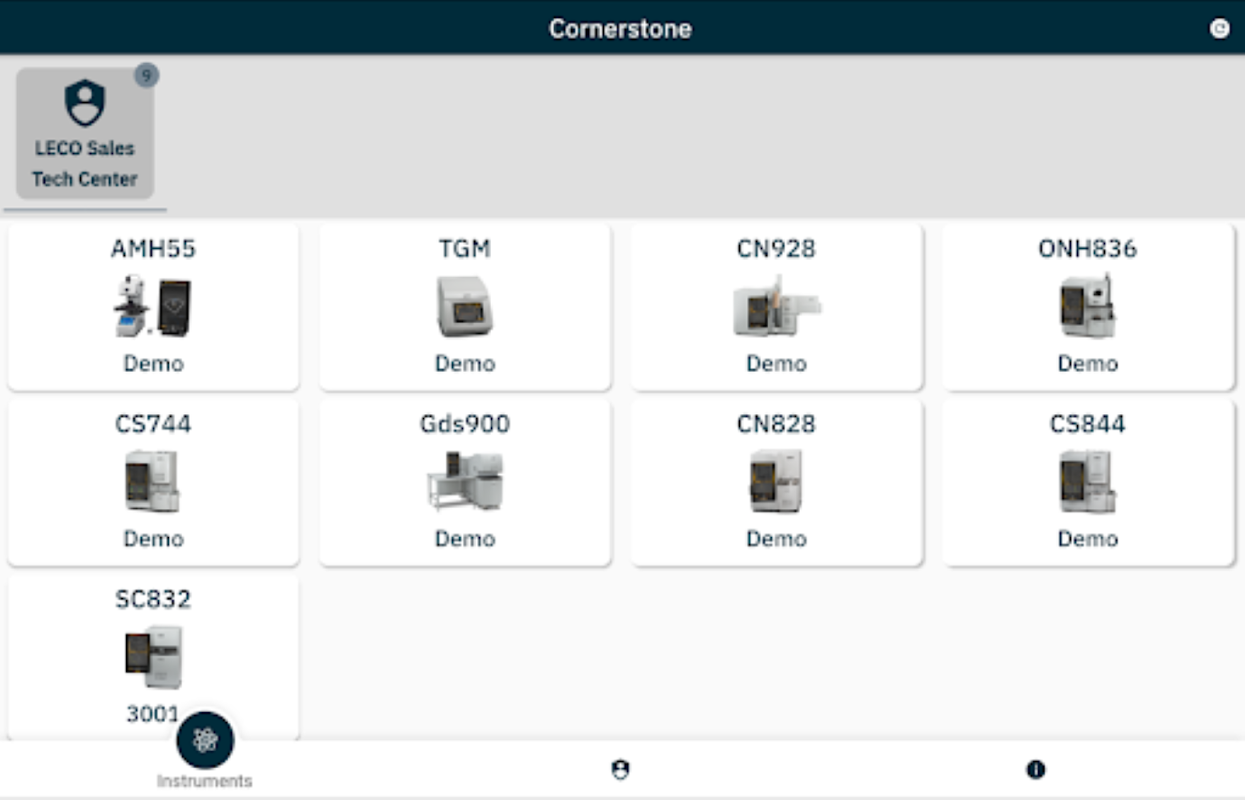
Task: Open the account tab in the bottom bar
Action: pyautogui.click(x=620, y=769)
